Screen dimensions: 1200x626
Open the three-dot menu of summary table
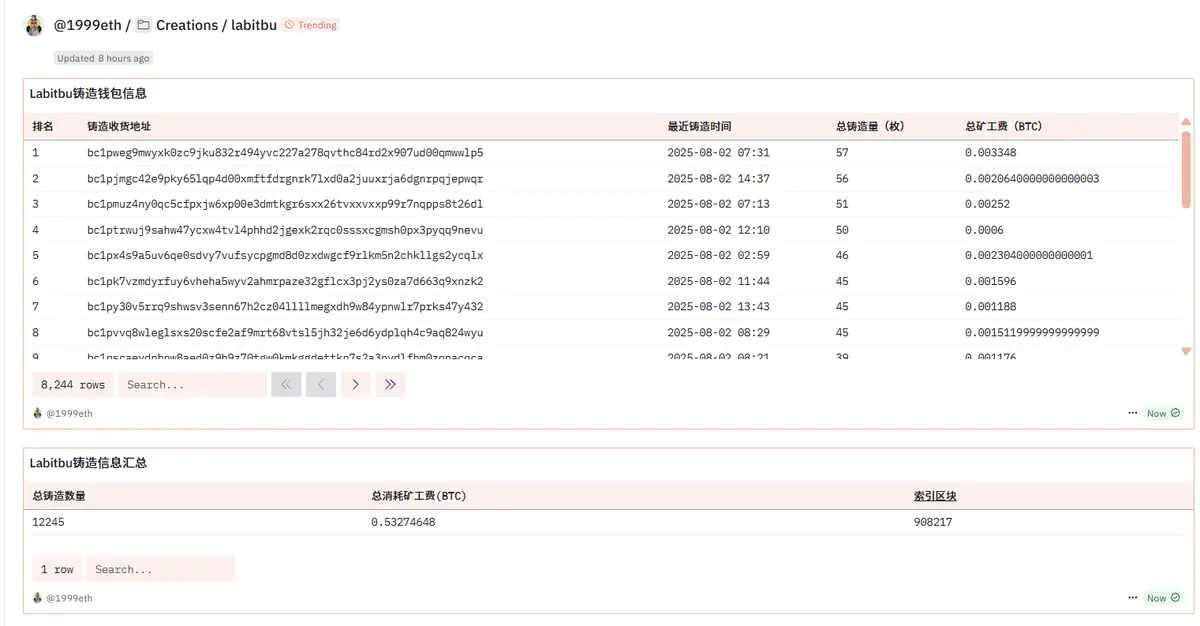click(x=1132, y=598)
